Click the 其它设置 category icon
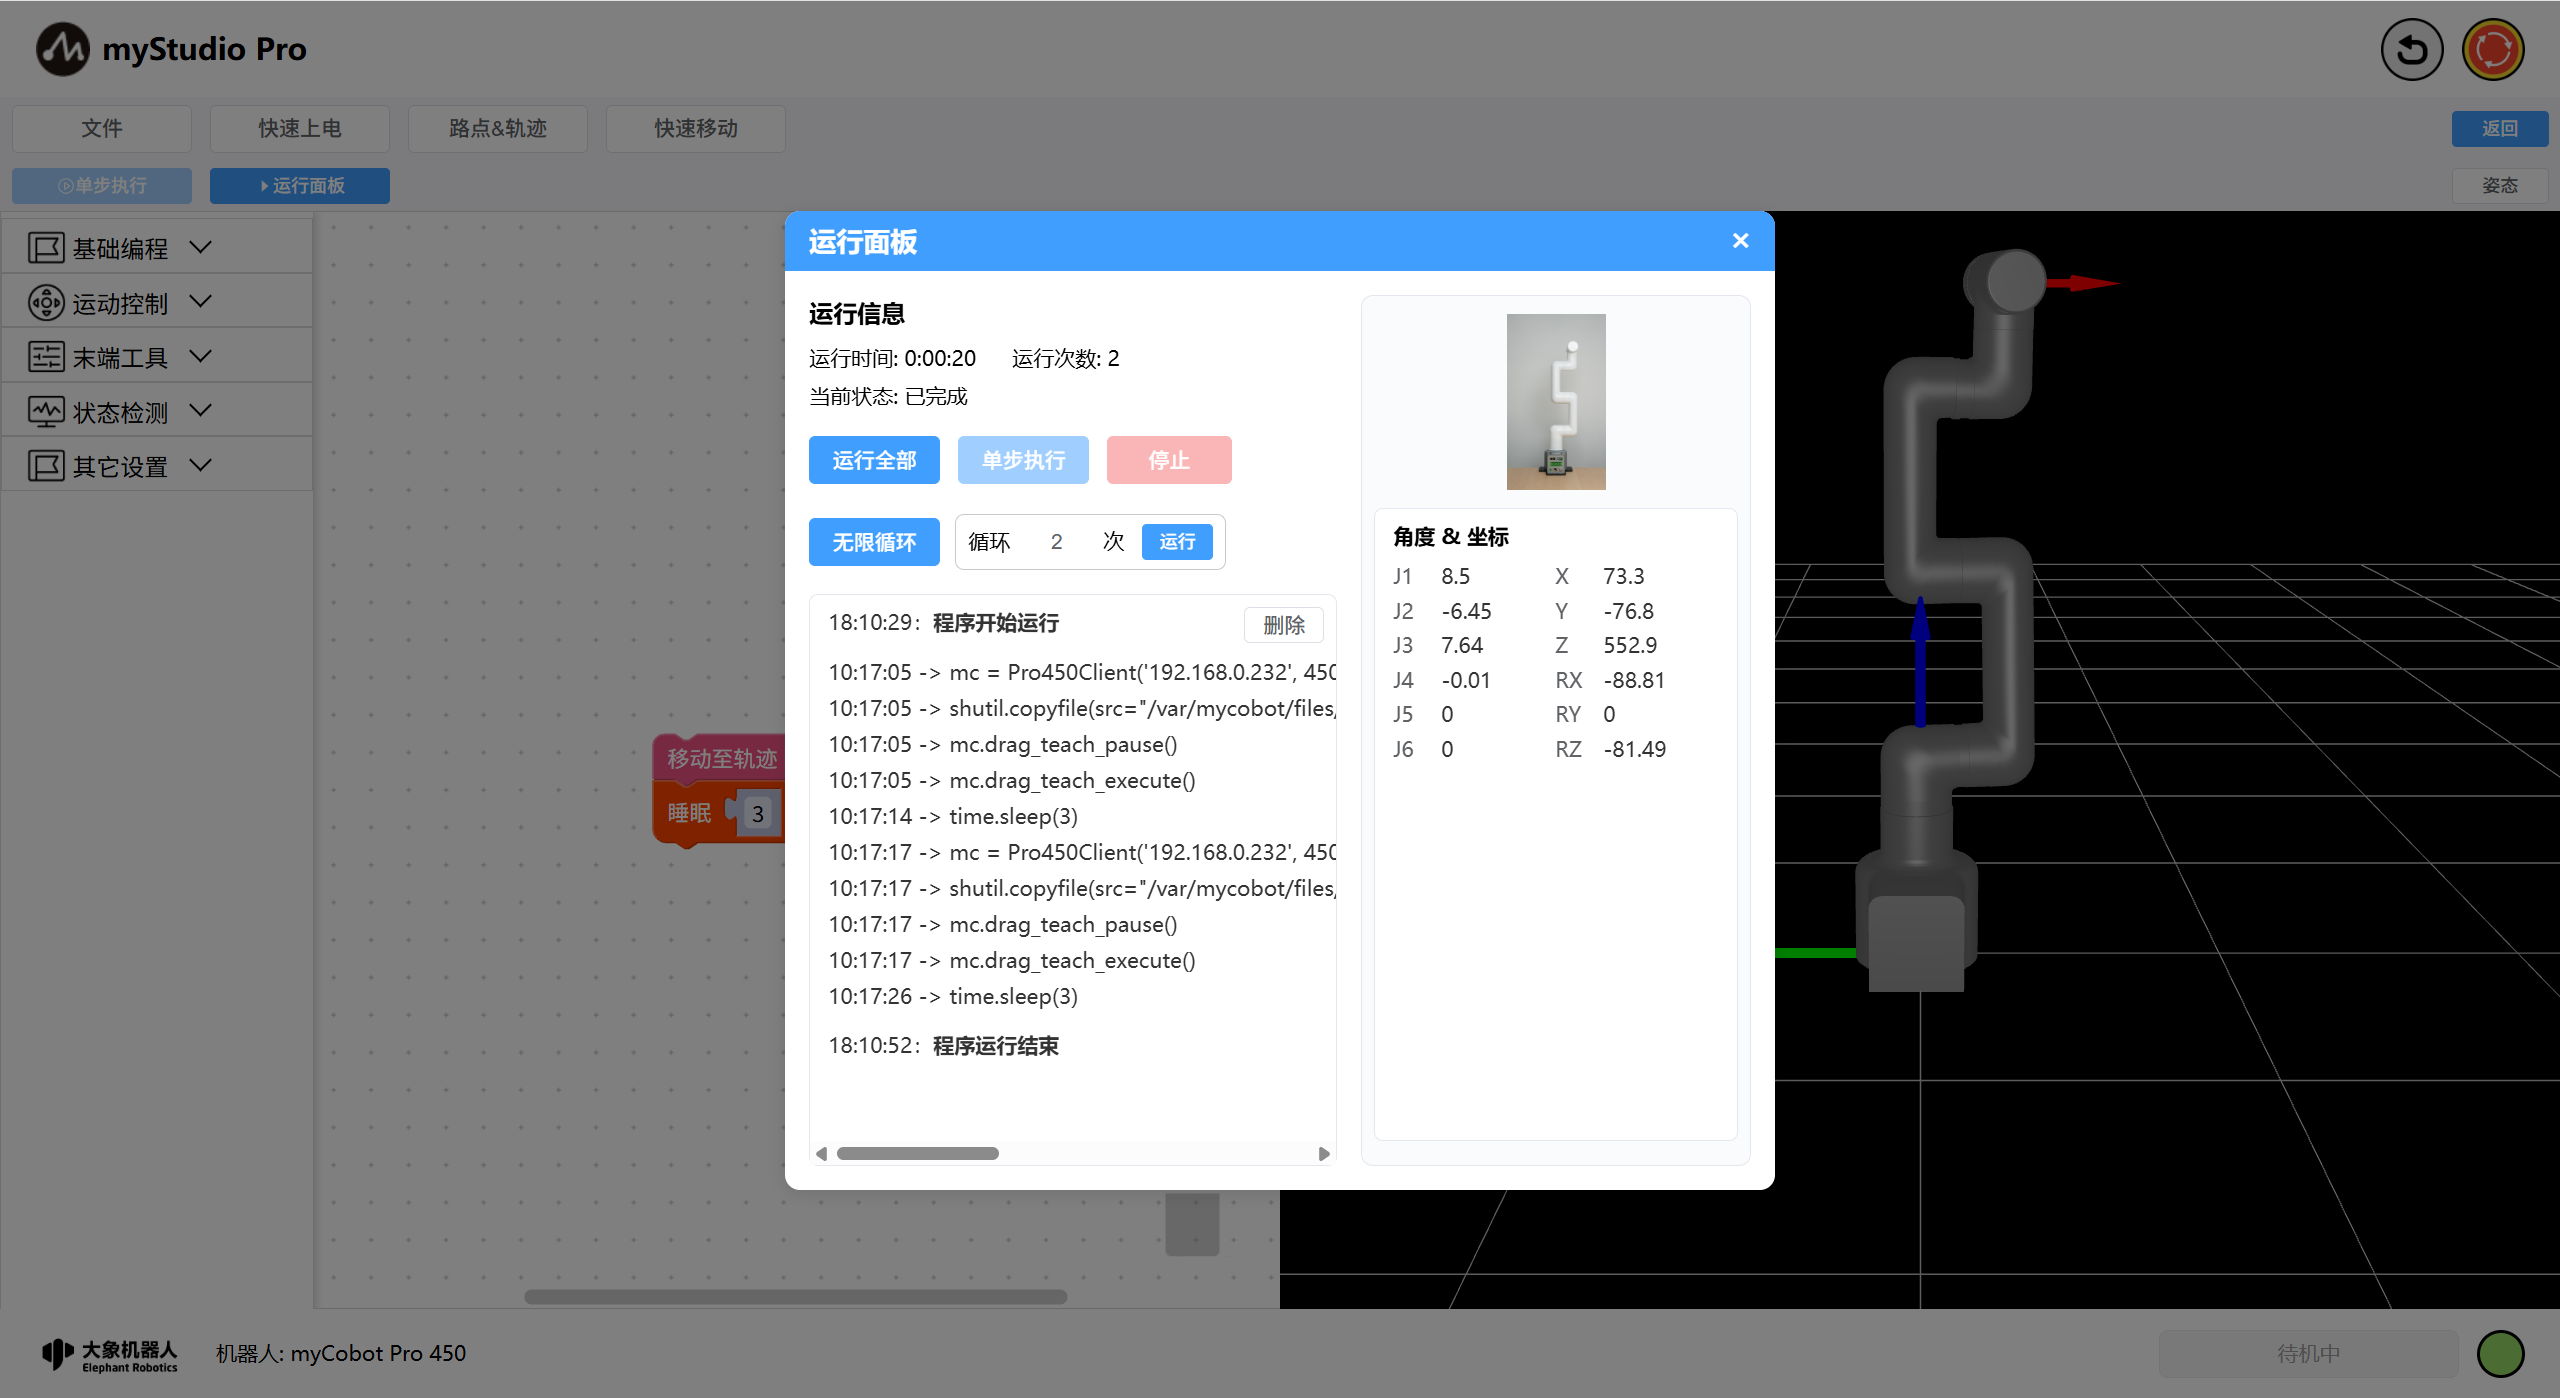This screenshot has width=2560, height=1398. [x=46, y=466]
